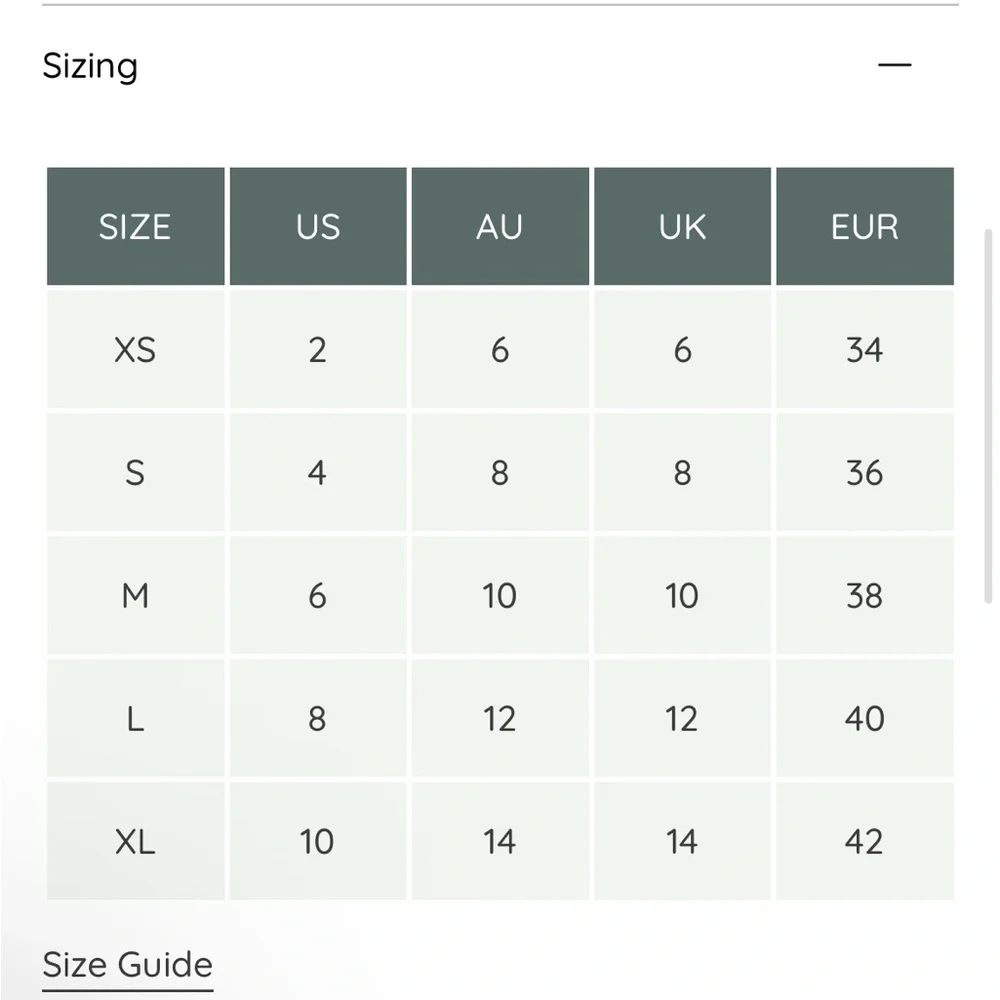Viewport: 1000px width, 1000px height.
Task: Select the UK column header
Action: pyautogui.click(x=682, y=227)
